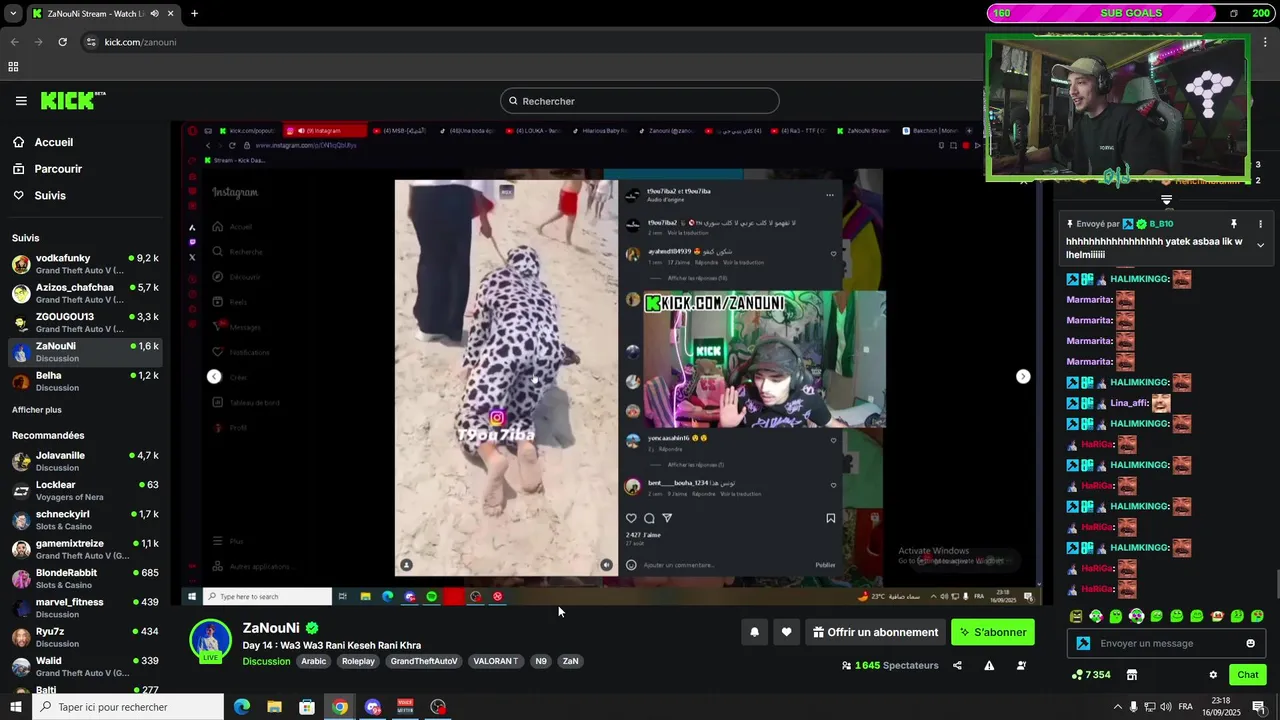The height and width of the screenshot is (720, 1280).
Task: Open Azizos_chafchaa channel
Action: [85, 293]
